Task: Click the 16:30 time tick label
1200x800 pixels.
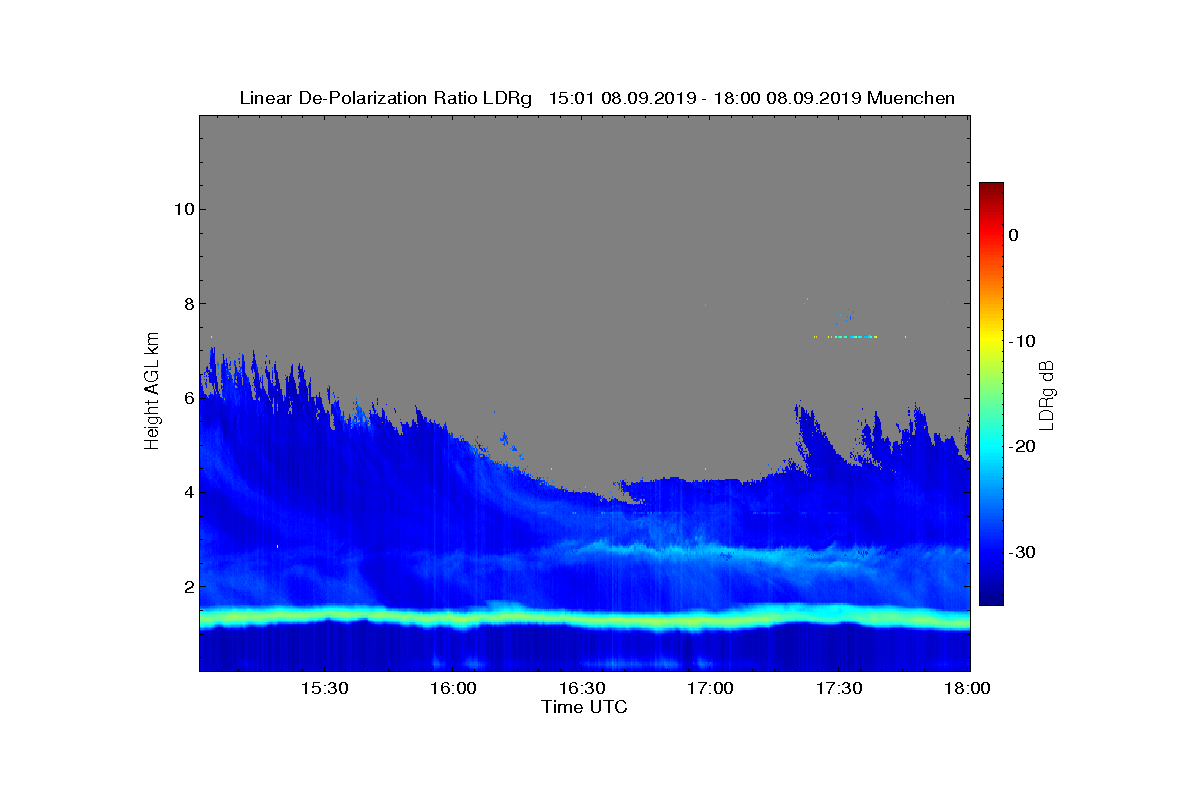Action: [582, 688]
